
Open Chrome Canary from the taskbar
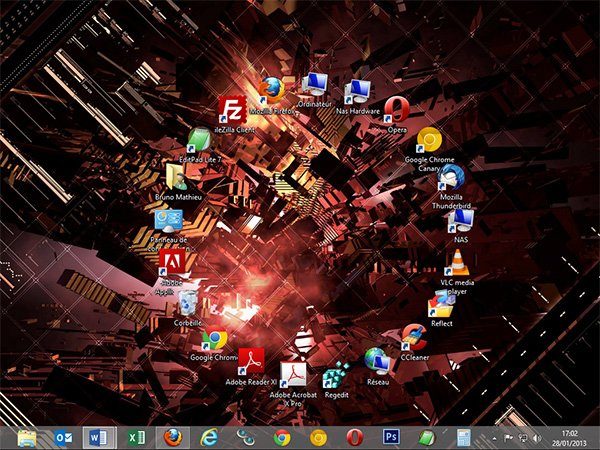(318, 437)
